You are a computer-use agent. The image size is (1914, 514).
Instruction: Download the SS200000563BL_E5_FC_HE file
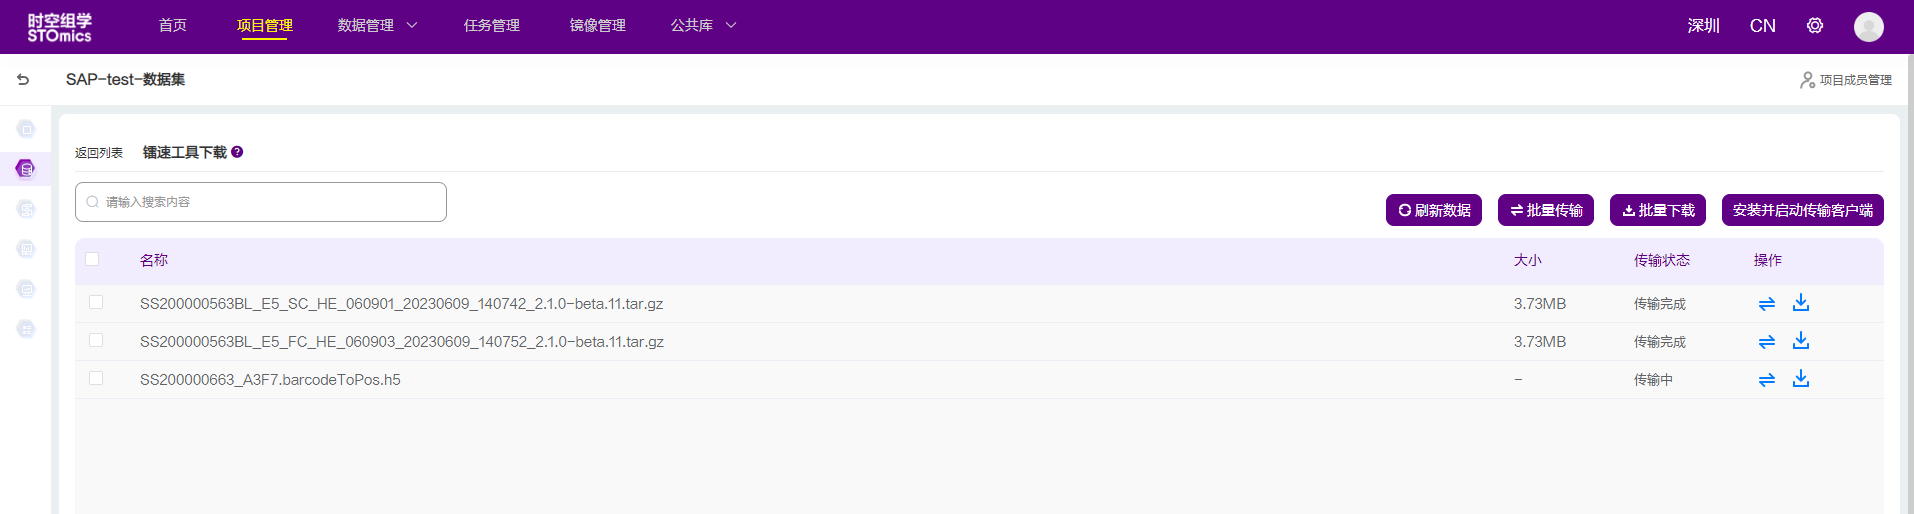[x=1800, y=341]
